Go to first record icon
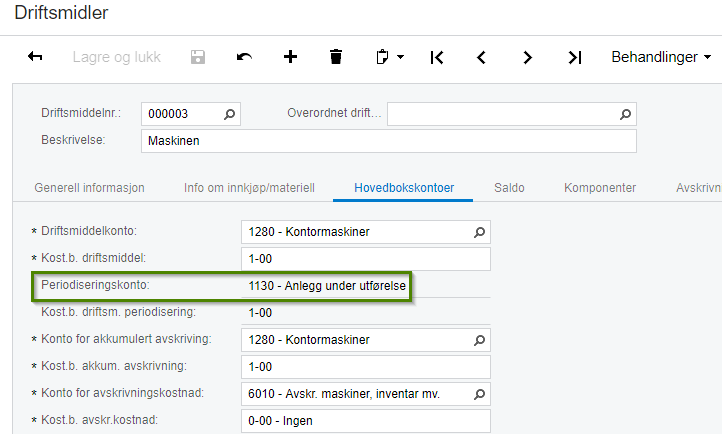 coord(437,58)
